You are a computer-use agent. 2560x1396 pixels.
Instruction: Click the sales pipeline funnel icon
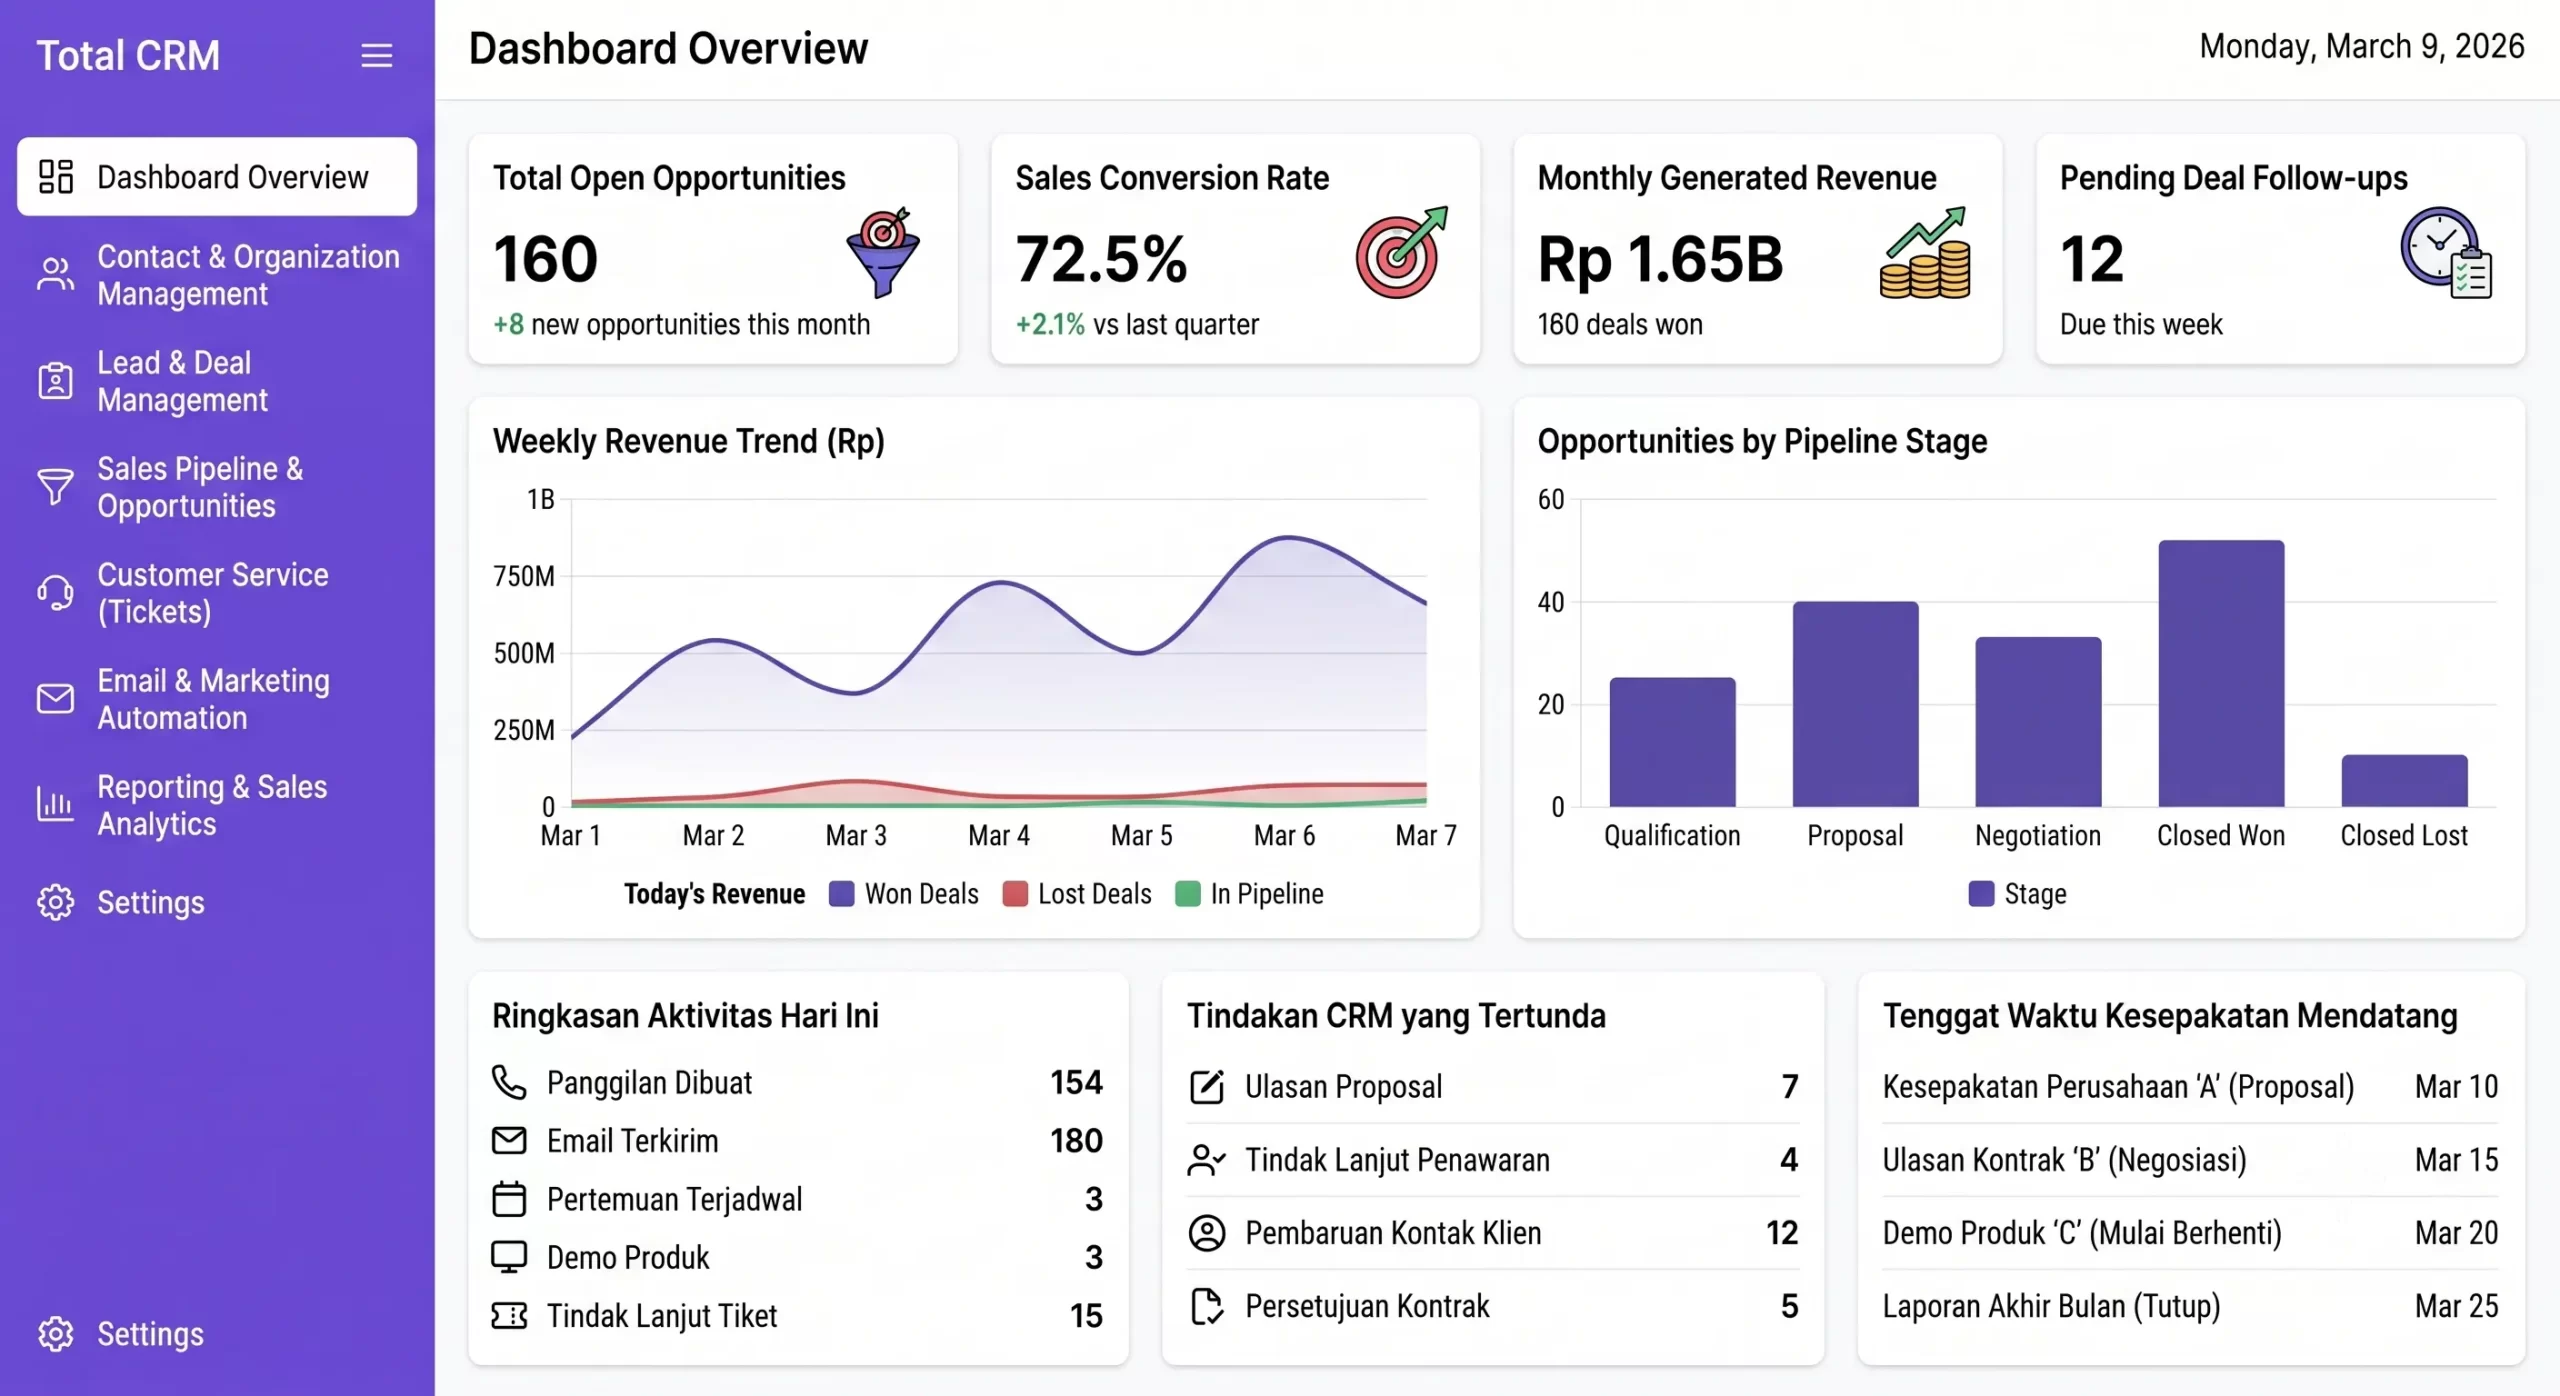pos(56,487)
